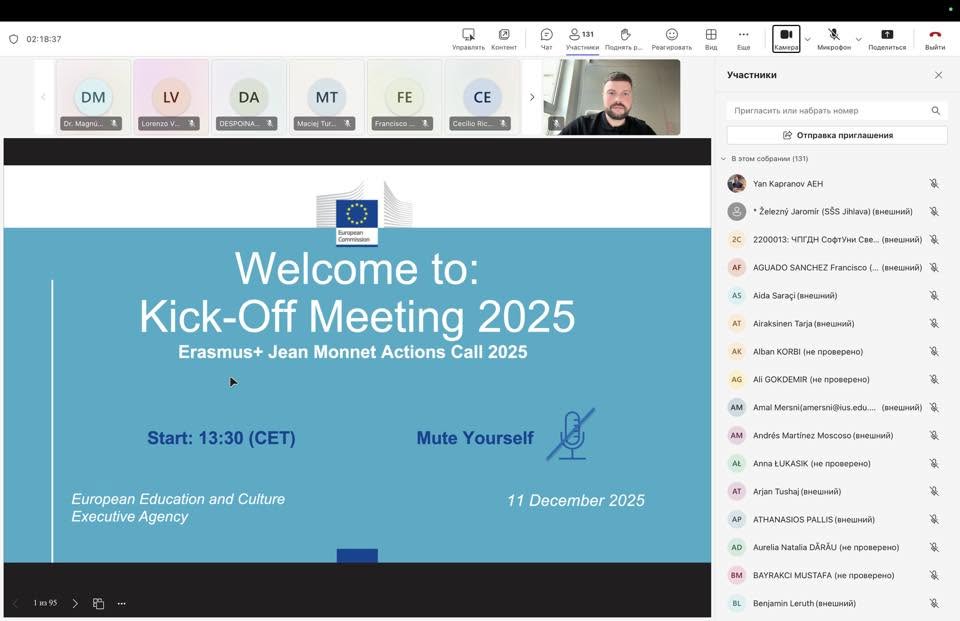Click the shield security icon near timer
Viewport: 960px width, 621px height.
(x=13, y=39)
